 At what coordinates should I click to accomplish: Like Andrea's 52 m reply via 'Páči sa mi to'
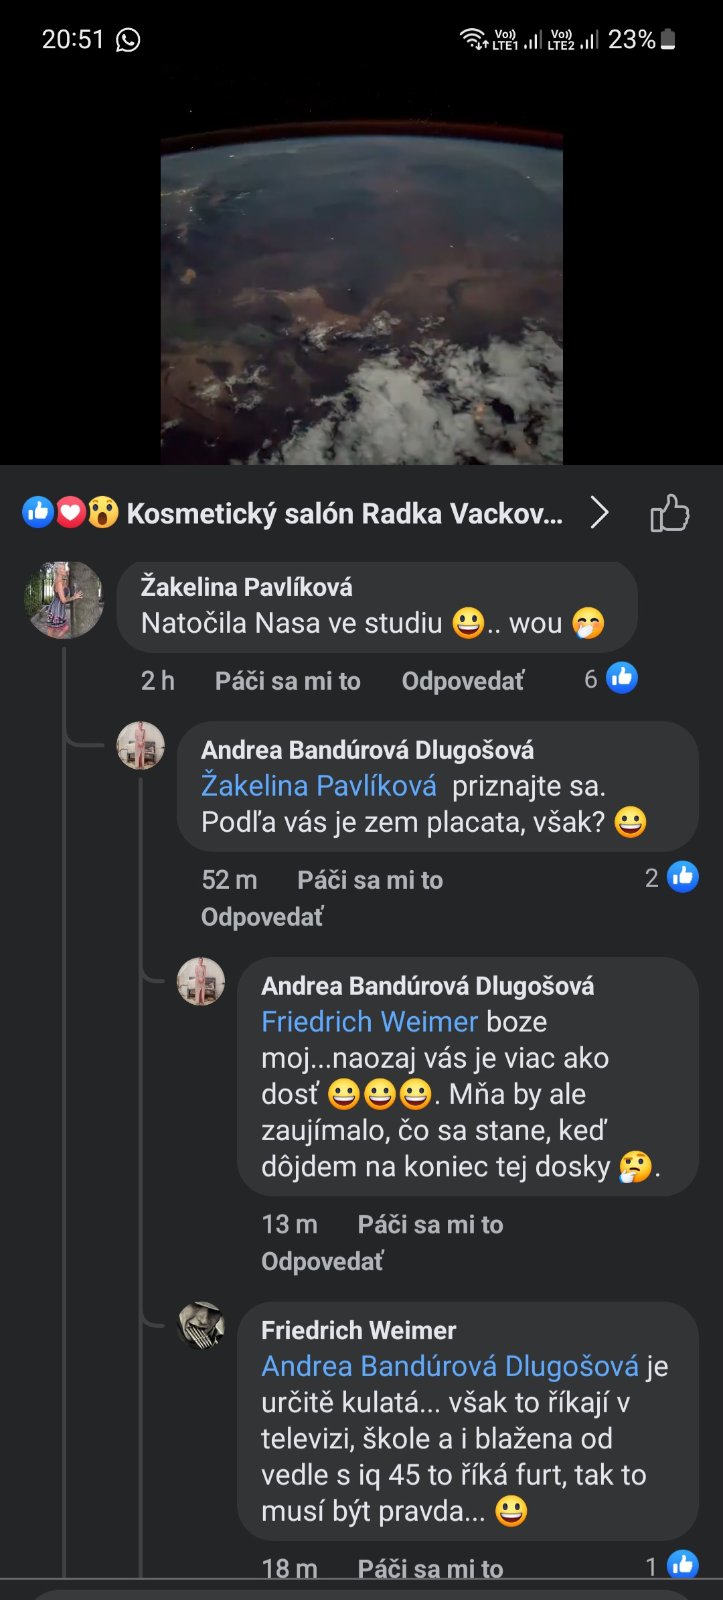[370, 880]
